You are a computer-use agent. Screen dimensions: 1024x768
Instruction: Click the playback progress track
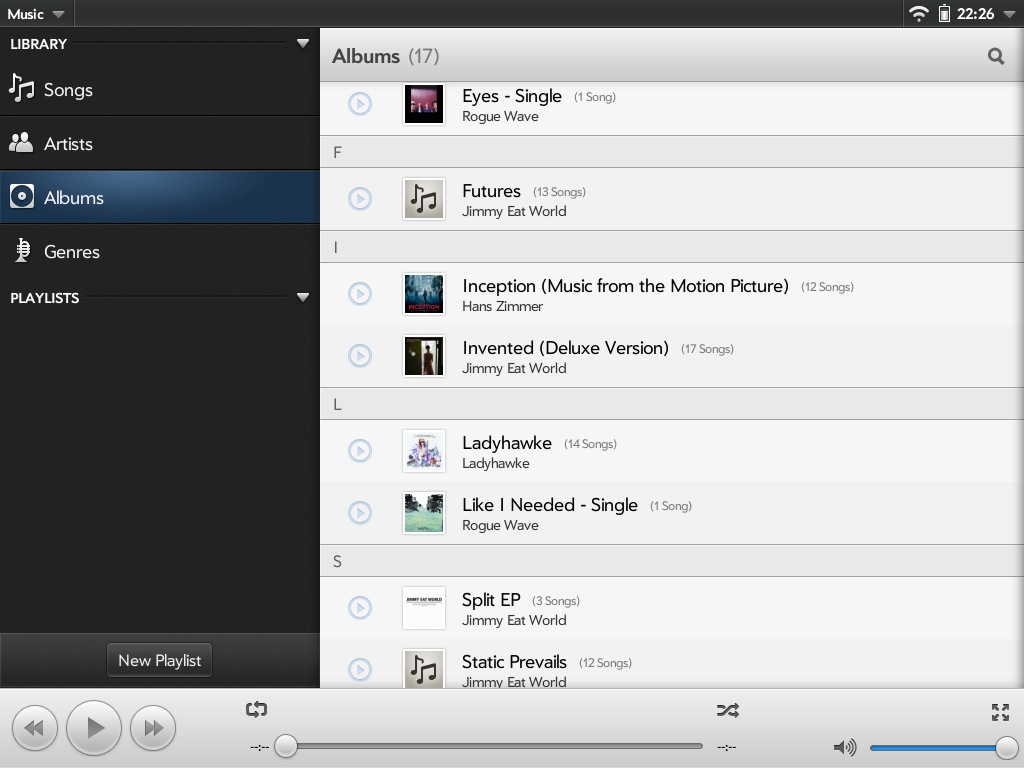tap(494, 746)
